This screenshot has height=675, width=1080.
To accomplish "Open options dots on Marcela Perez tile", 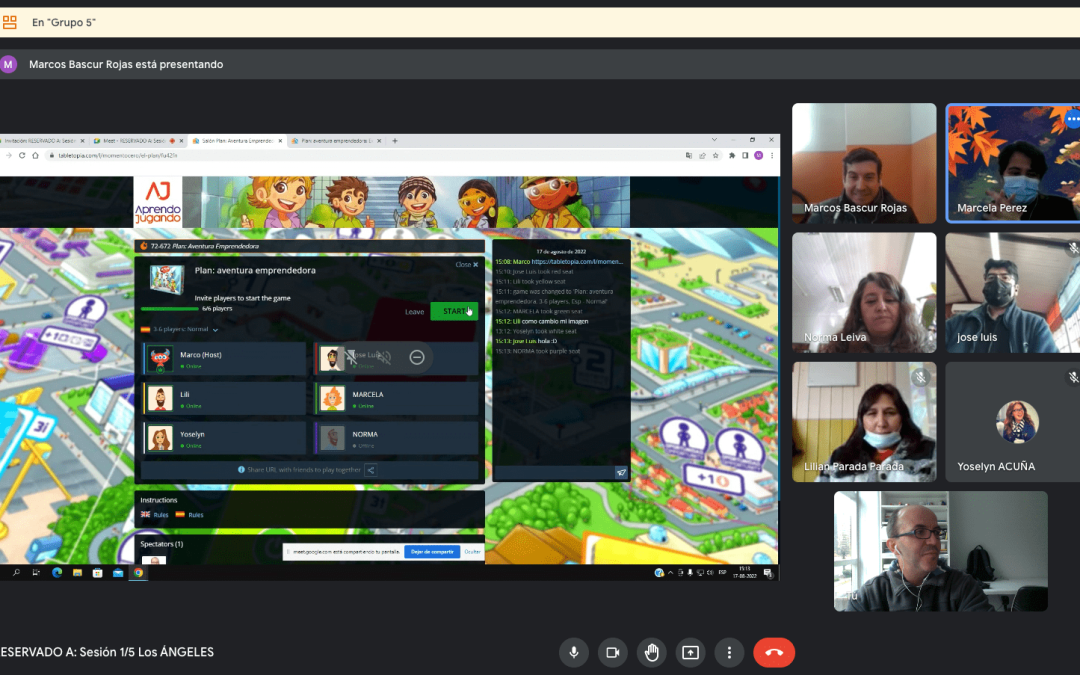I will (1072, 118).
